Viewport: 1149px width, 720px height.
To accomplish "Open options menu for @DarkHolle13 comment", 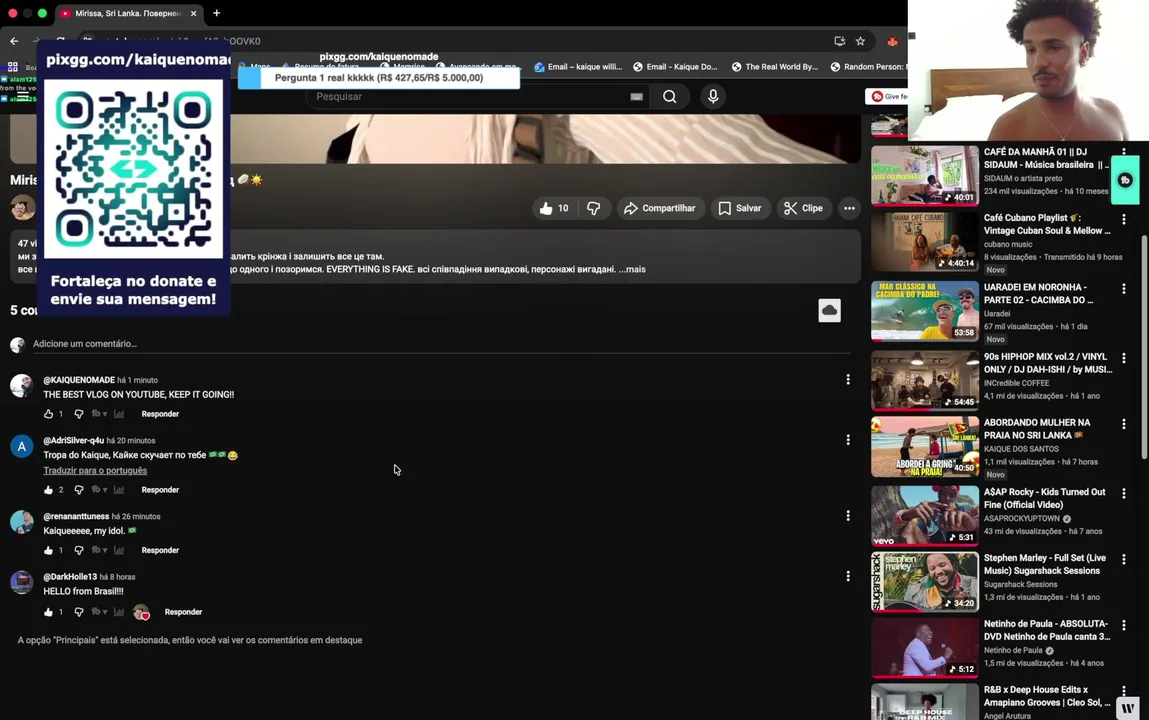I will (848, 576).
